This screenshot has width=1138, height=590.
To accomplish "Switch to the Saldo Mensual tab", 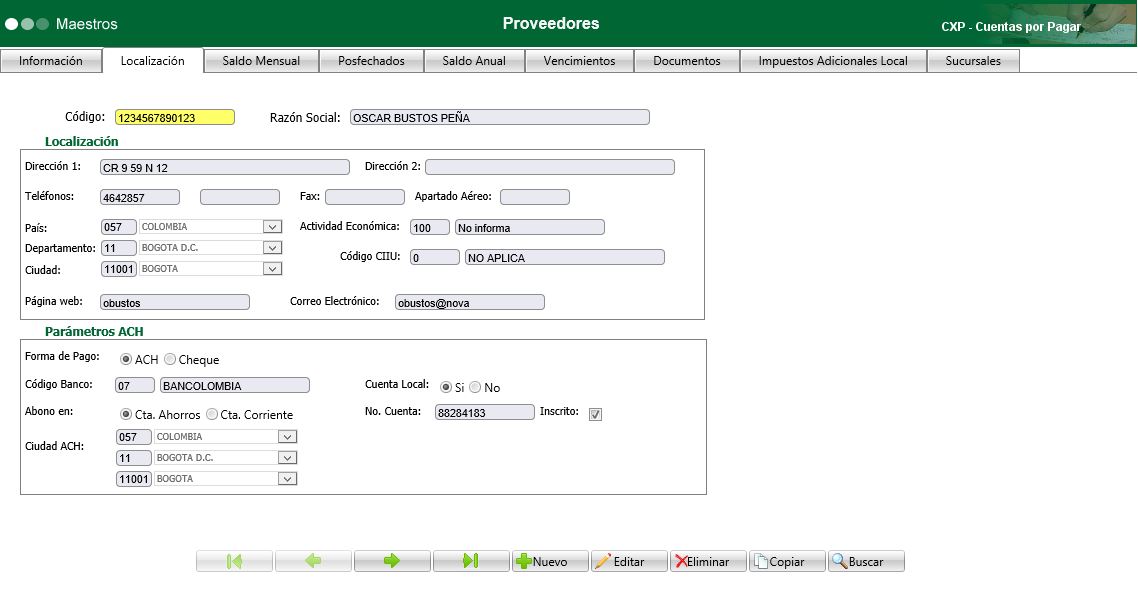I will click(x=261, y=61).
